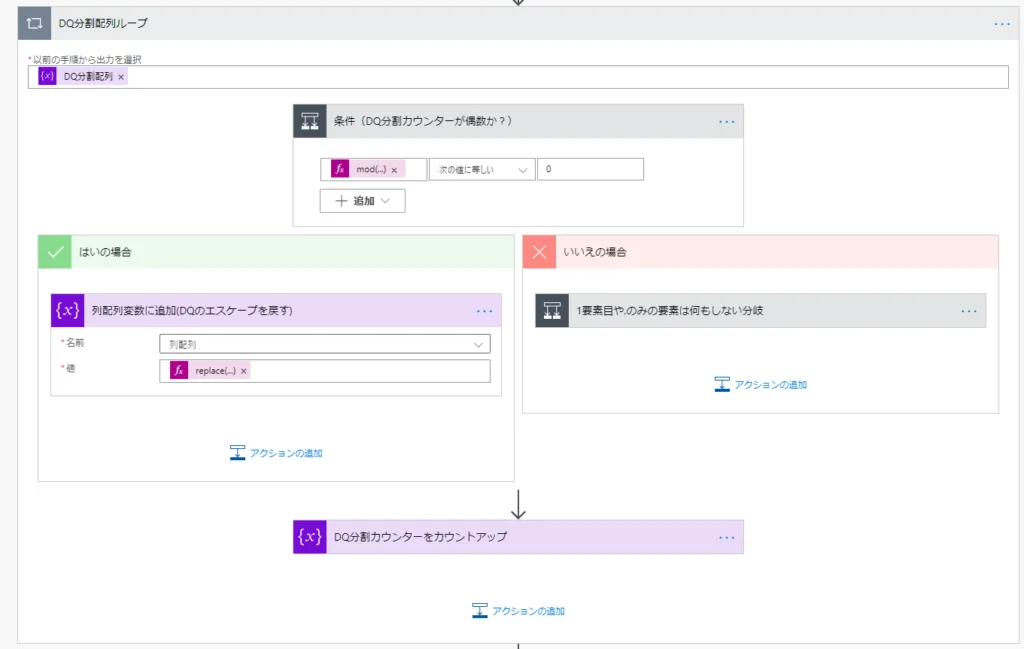The image size is (1024, 649).
Task: Click the green checkmark on はいの場合 branch
Action: point(55,252)
